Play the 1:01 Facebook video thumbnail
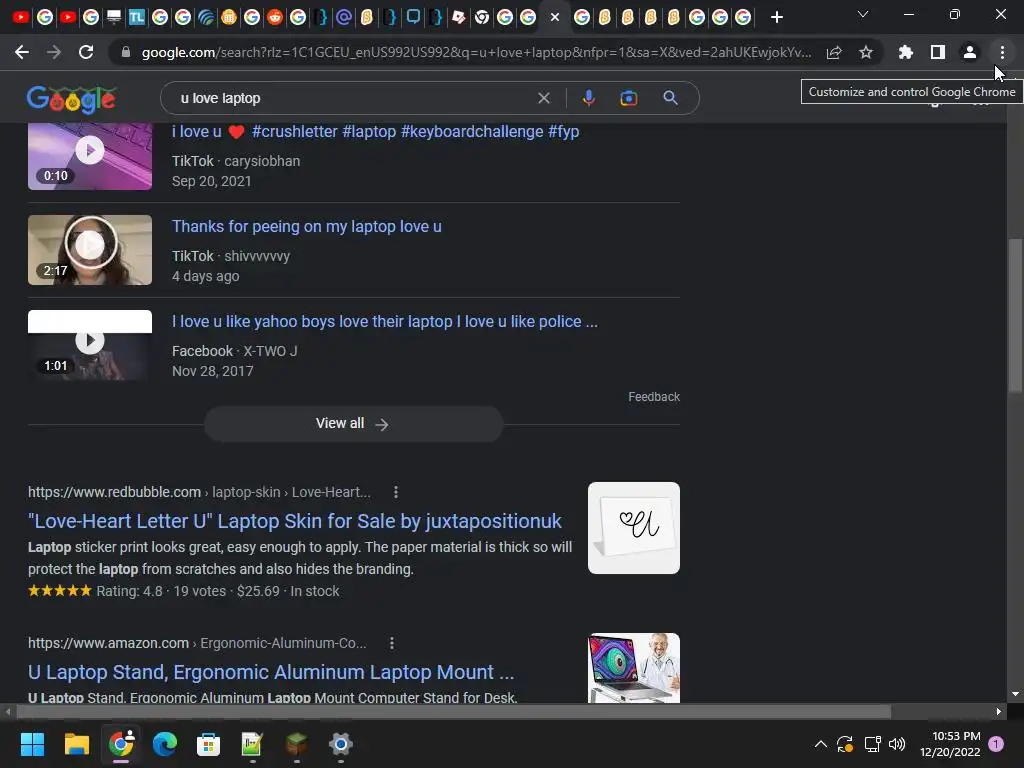1024x768 pixels. (90, 345)
